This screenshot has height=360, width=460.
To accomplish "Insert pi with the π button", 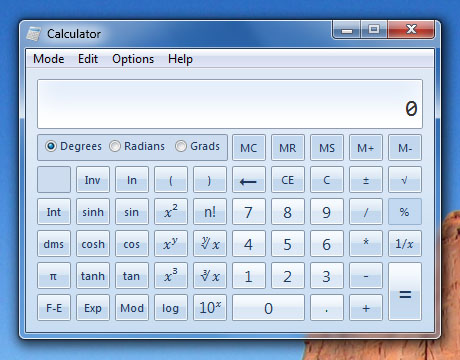I will [54, 276].
